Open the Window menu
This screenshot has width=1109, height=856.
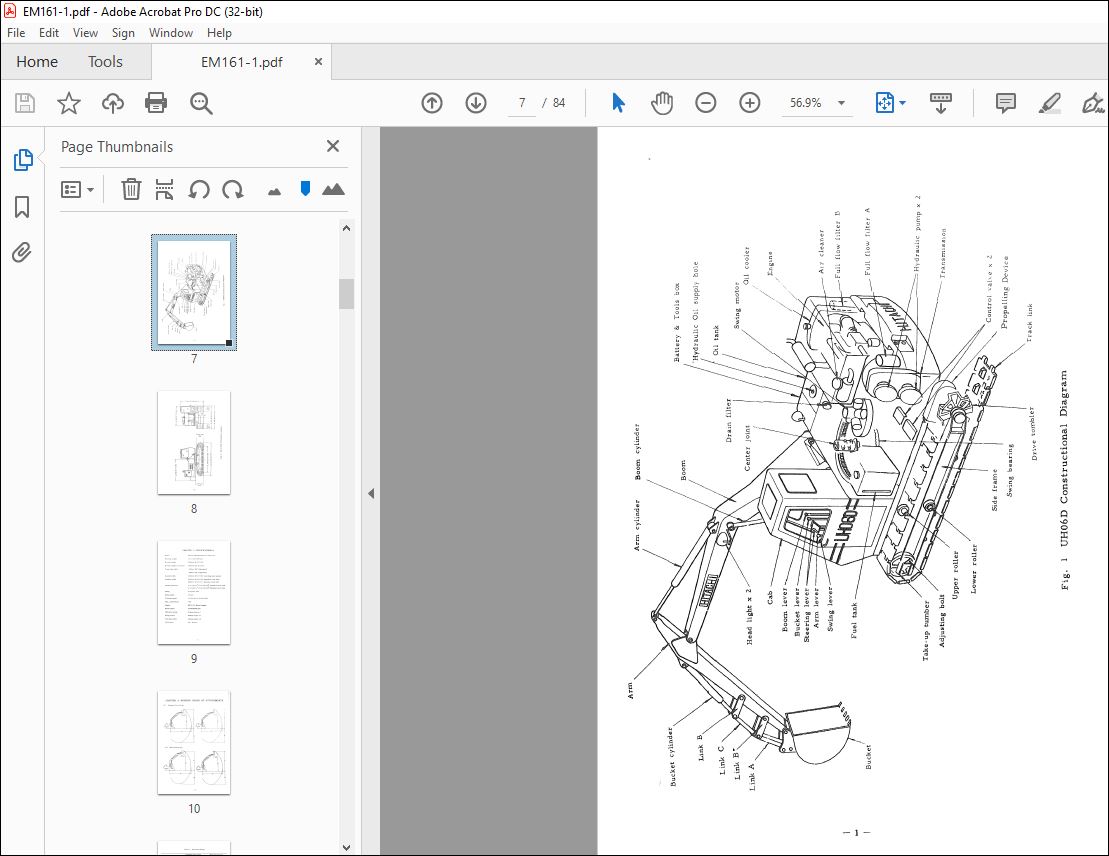click(170, 33)
